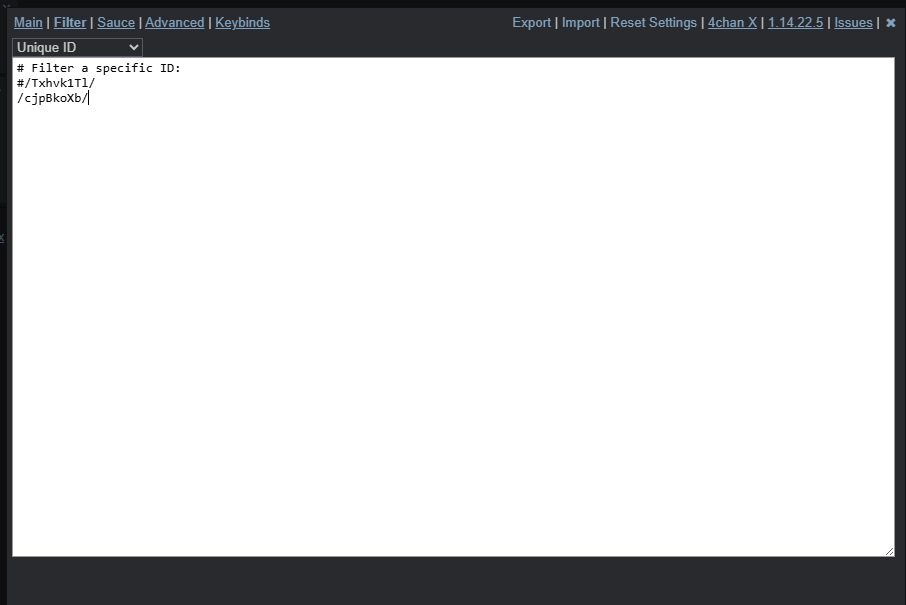Click the Import settings link
The image size is (906, 605).
(581, 23)
